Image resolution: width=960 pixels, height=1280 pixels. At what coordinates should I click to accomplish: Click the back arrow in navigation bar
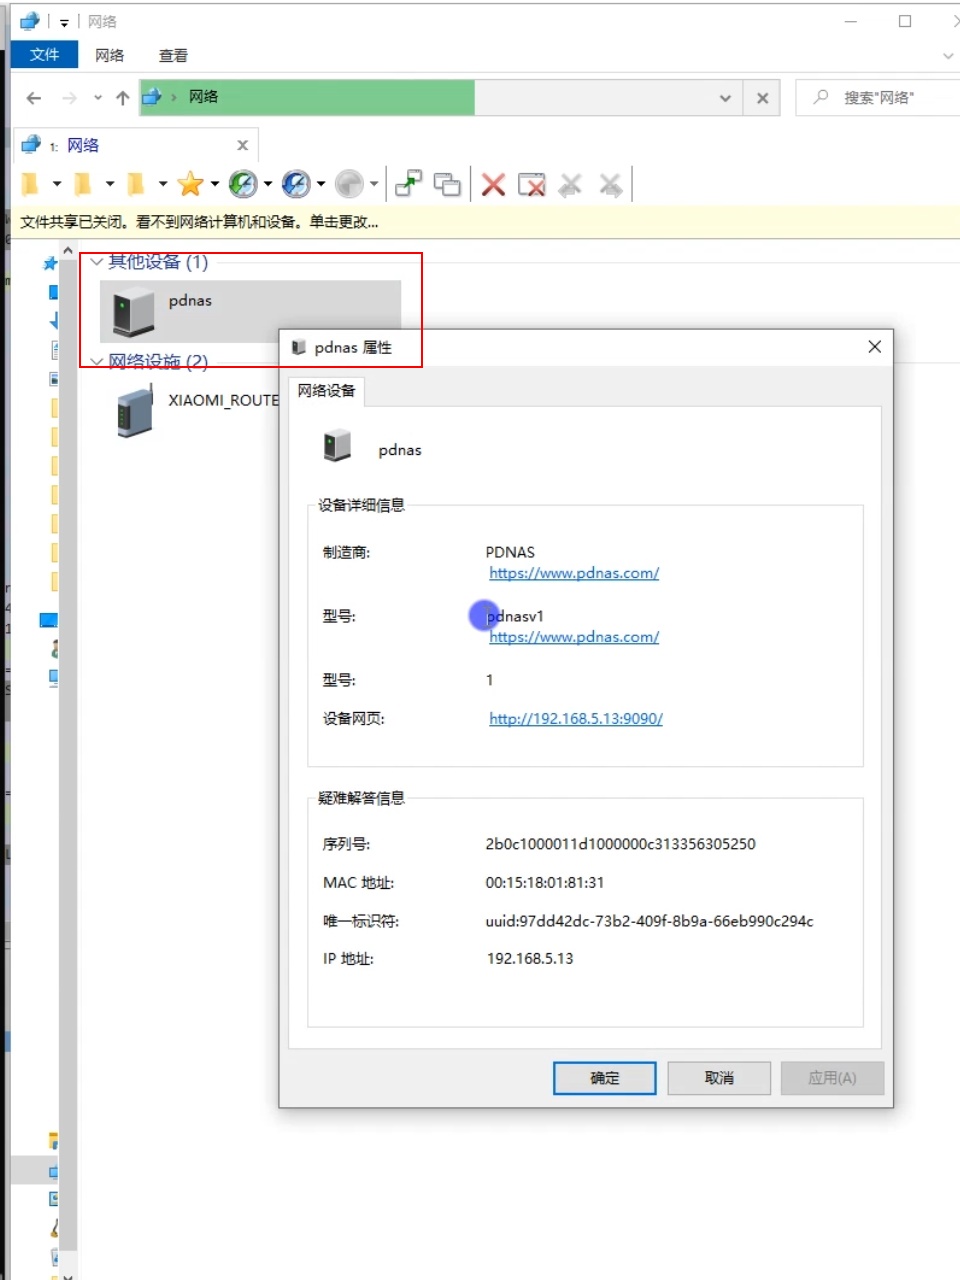tap(34, 98)
